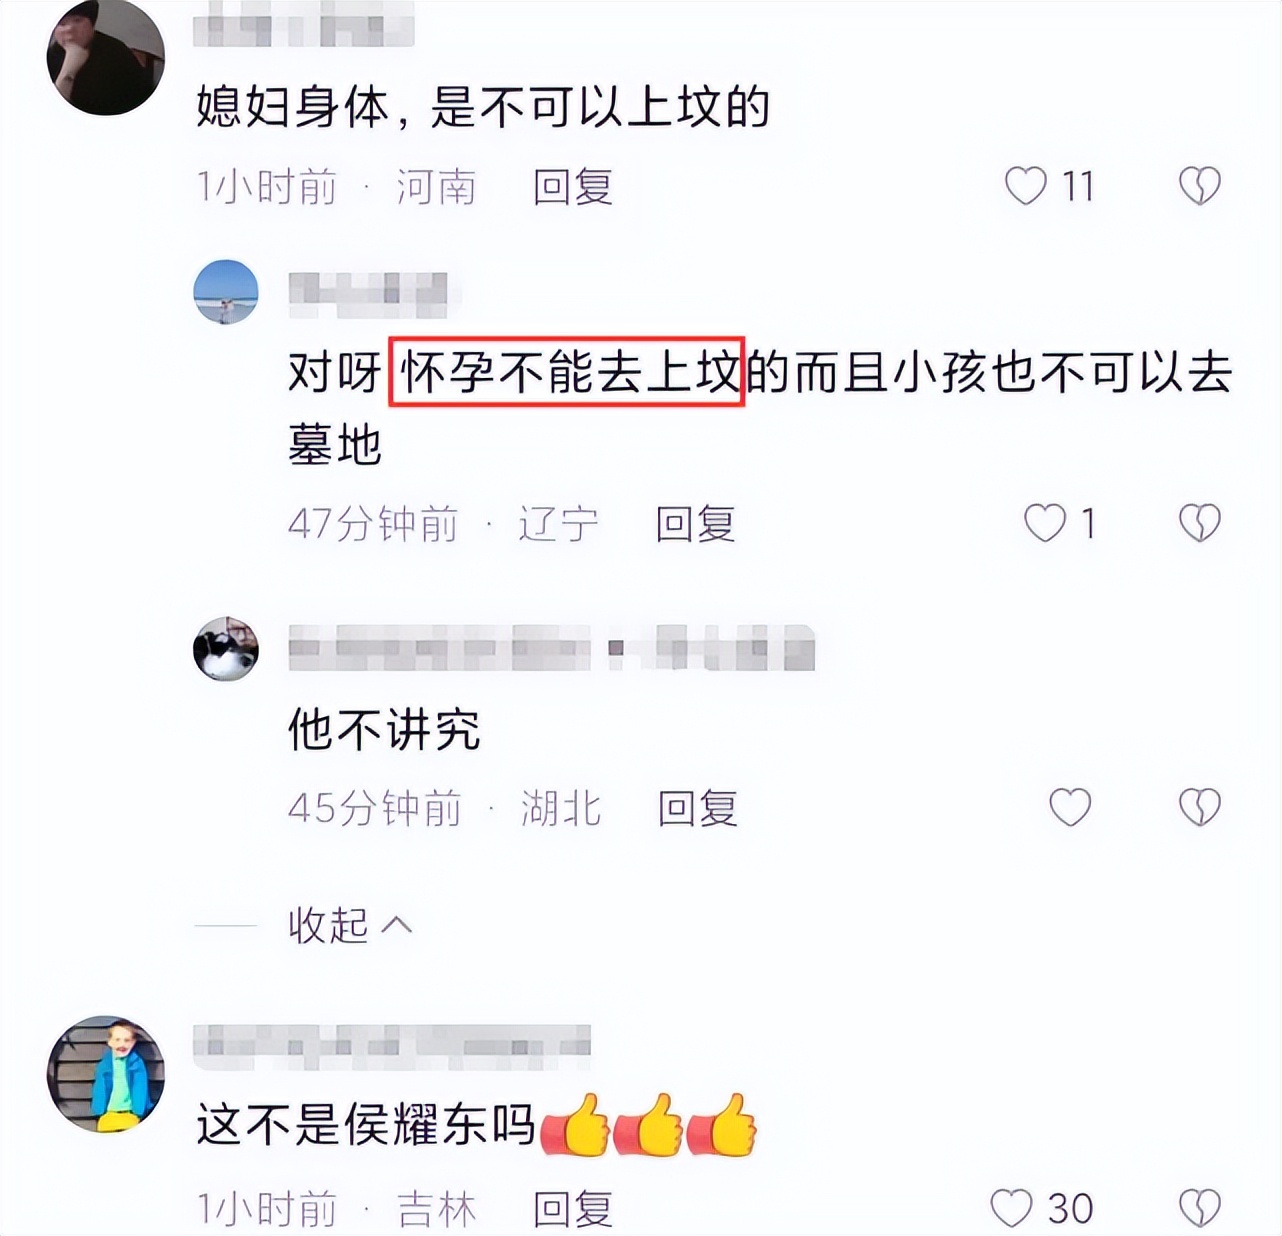Dislike the Hubei reply 他不讲究
The width and height of the screenshot is (1282, 1236).
click(1200, 807)
